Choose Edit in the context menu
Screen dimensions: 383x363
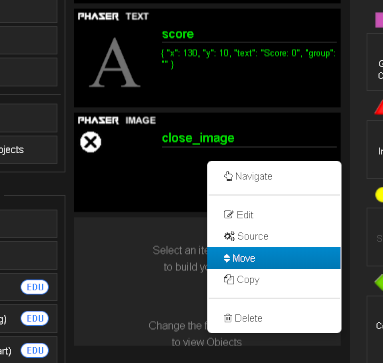pyautogui.click(x=274, y=215)
